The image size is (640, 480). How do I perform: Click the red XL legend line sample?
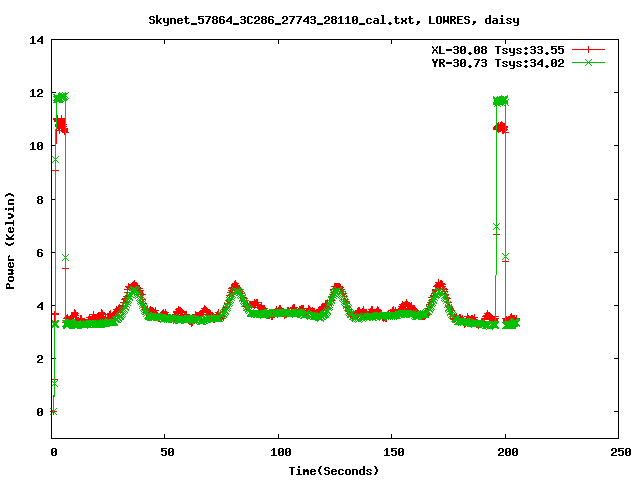(588, 50)
